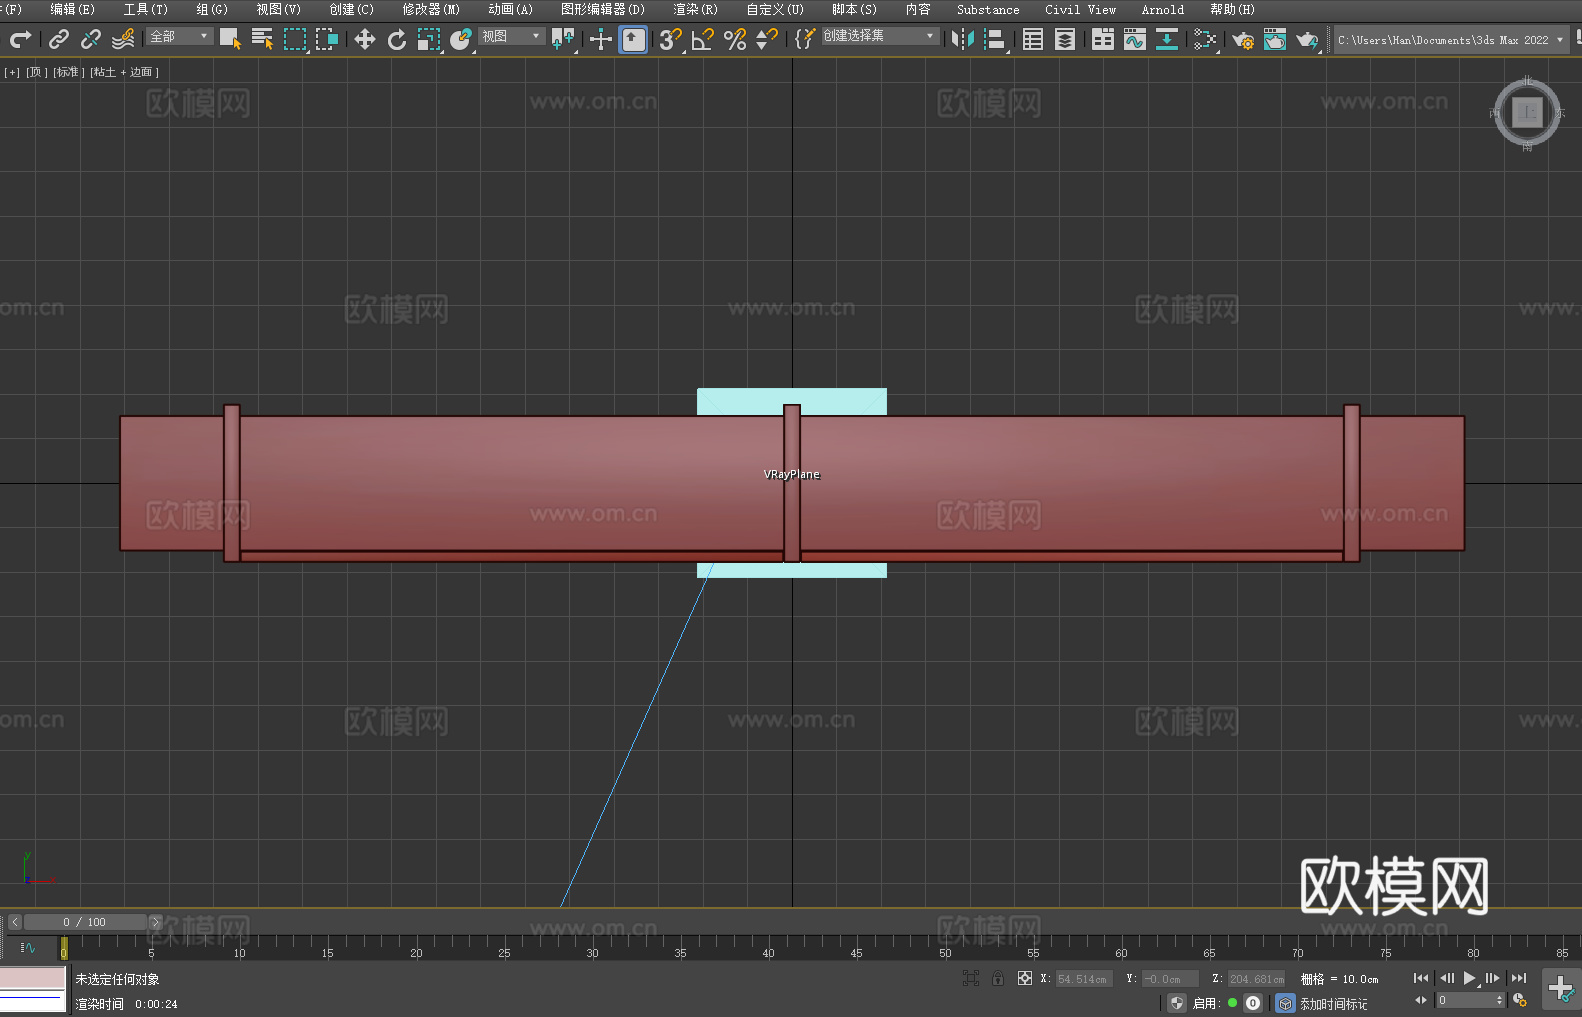Open Edit Named Selection Sets
Screen dimensions: 1582x1017
(x=805, y=39)
